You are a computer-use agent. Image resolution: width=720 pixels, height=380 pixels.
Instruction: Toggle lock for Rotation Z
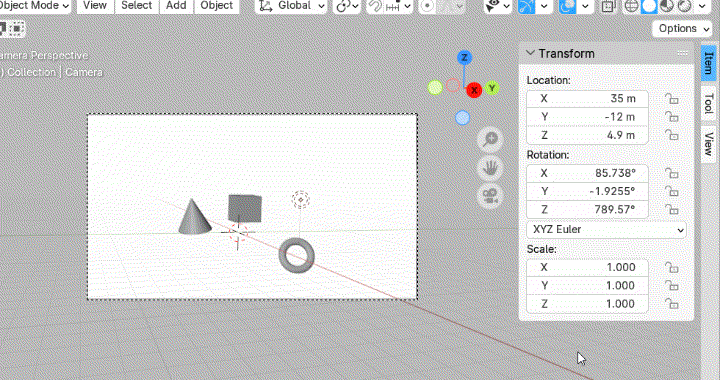point(672,210)
